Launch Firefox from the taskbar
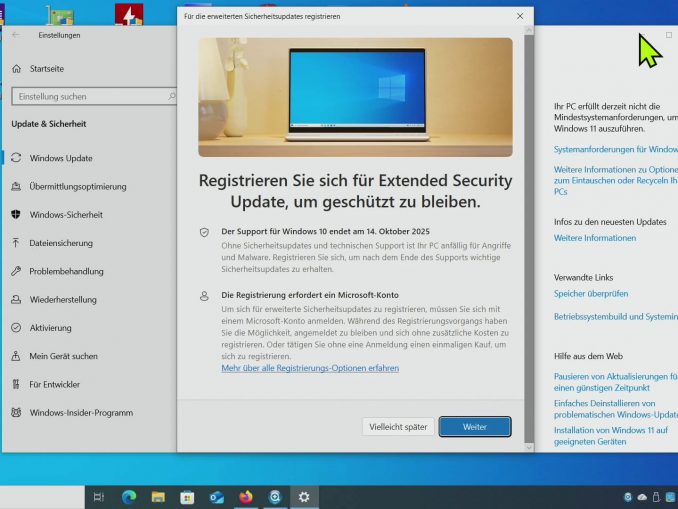The image size is (678, 509). pos(246,497)
